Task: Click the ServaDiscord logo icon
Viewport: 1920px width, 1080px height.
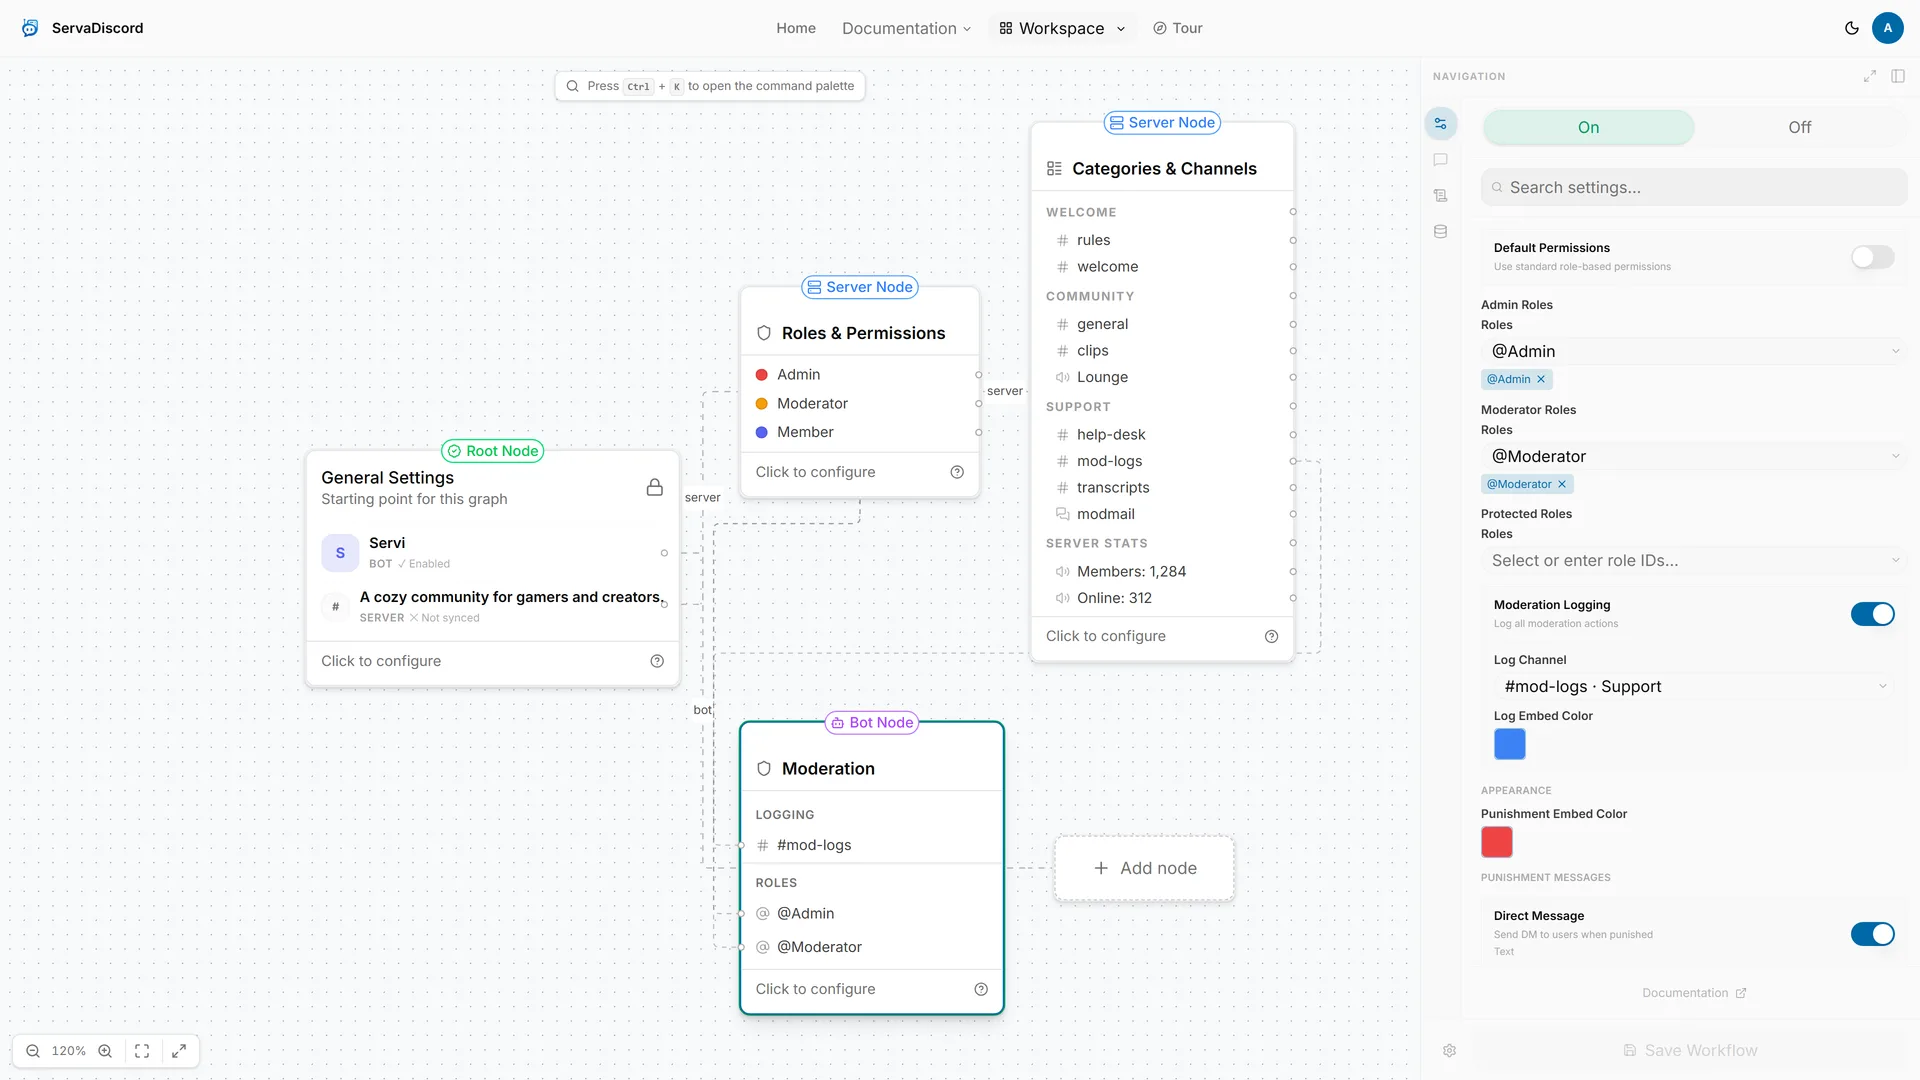Action: 31,28
